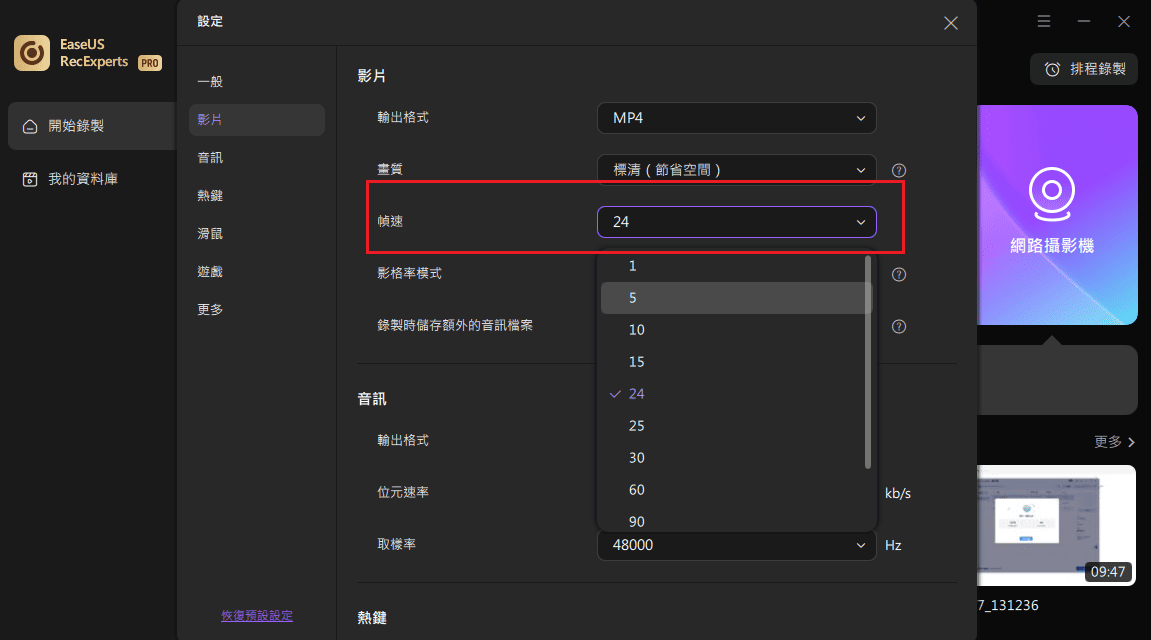Viewport: 1151px width, 640px height.
Task: Open the hamburger menu icon in main window
Action: click(1044, 21)
